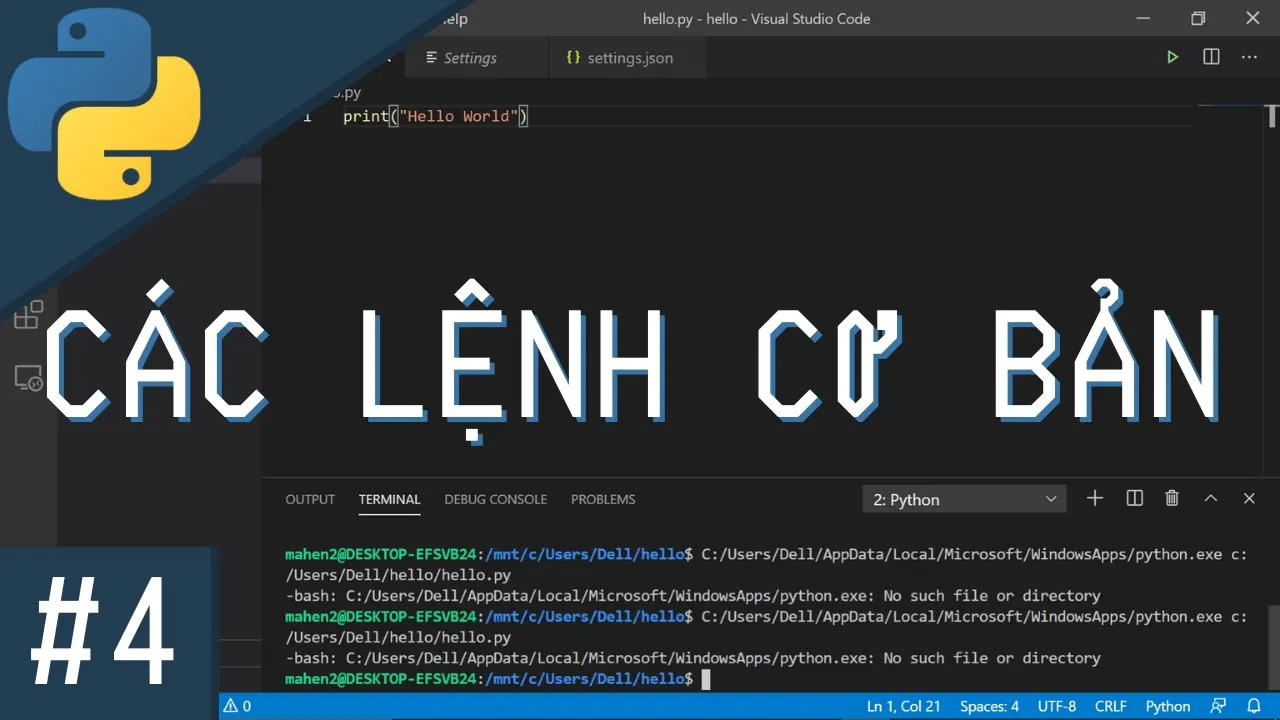Kill the terminal with the trash icon
Screen dimensions: 1280x720
(1172, 498)
